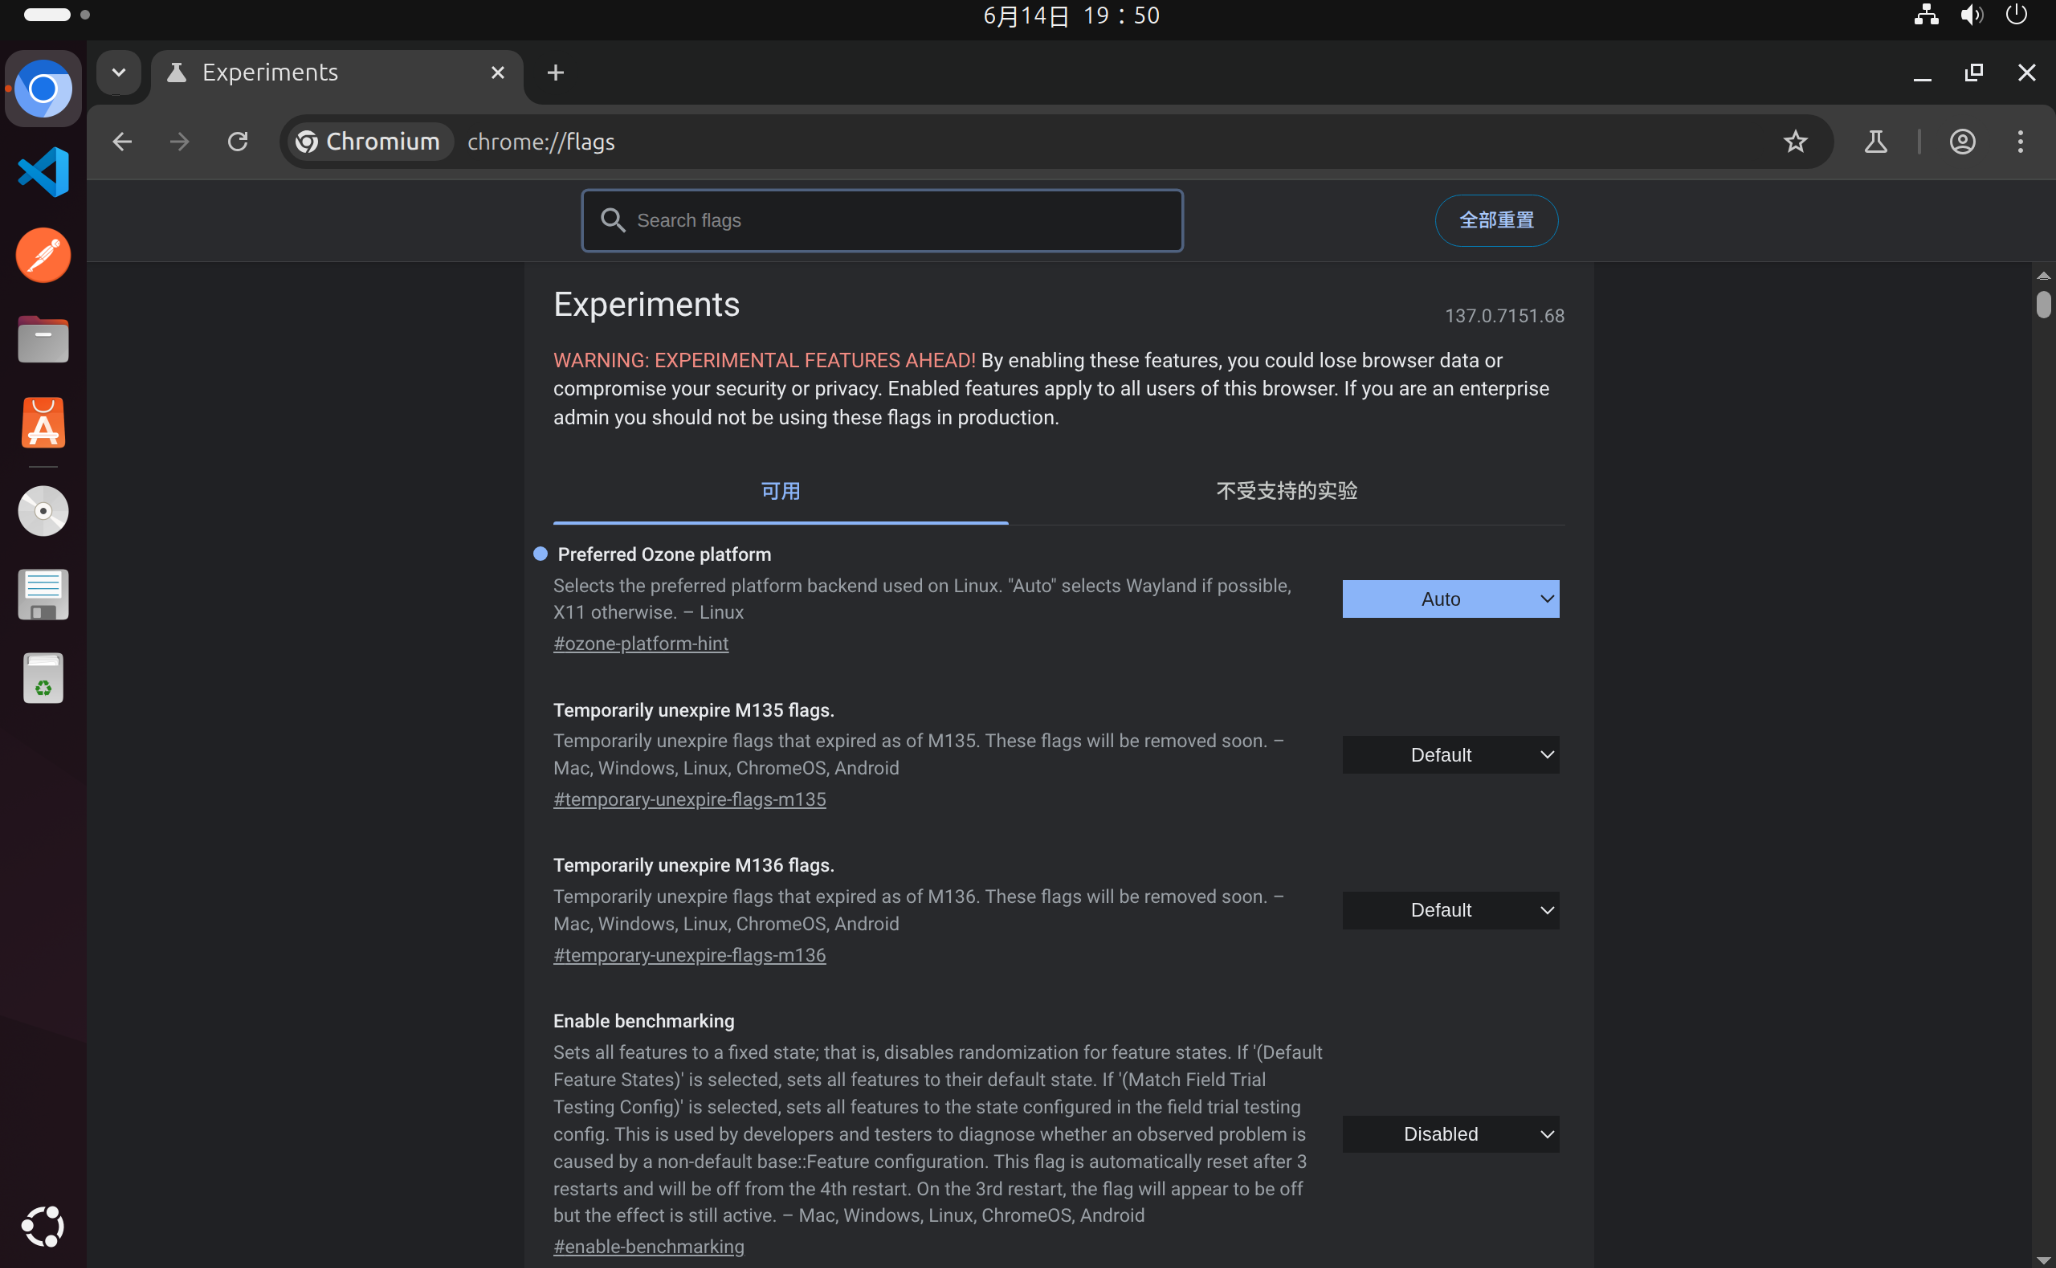Image resolution: width=2056 pixels, height=1268 pixels.
Task: Open Postman from the dock
Action: point(43,256)
